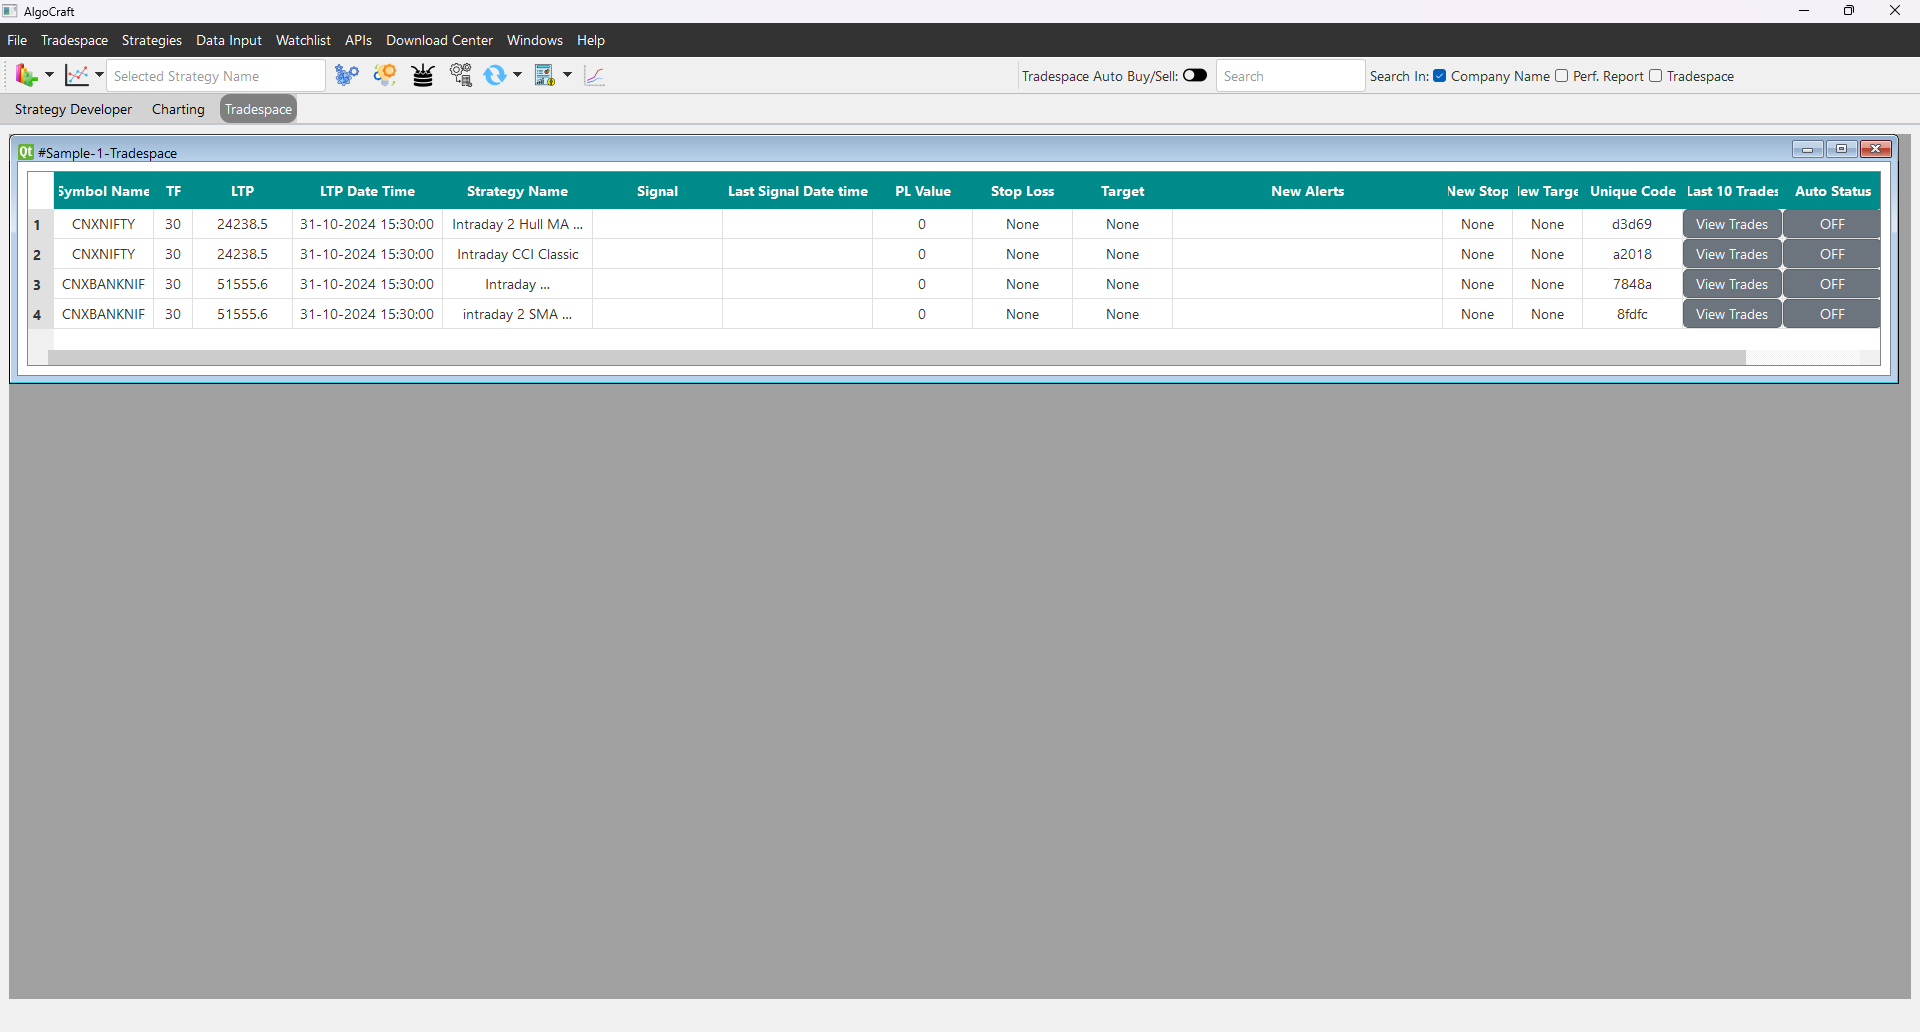Toggle Tradespace Auto Buy/Sell switch
This screenshot has height=1032, width=1920.
pos(1195,75)
